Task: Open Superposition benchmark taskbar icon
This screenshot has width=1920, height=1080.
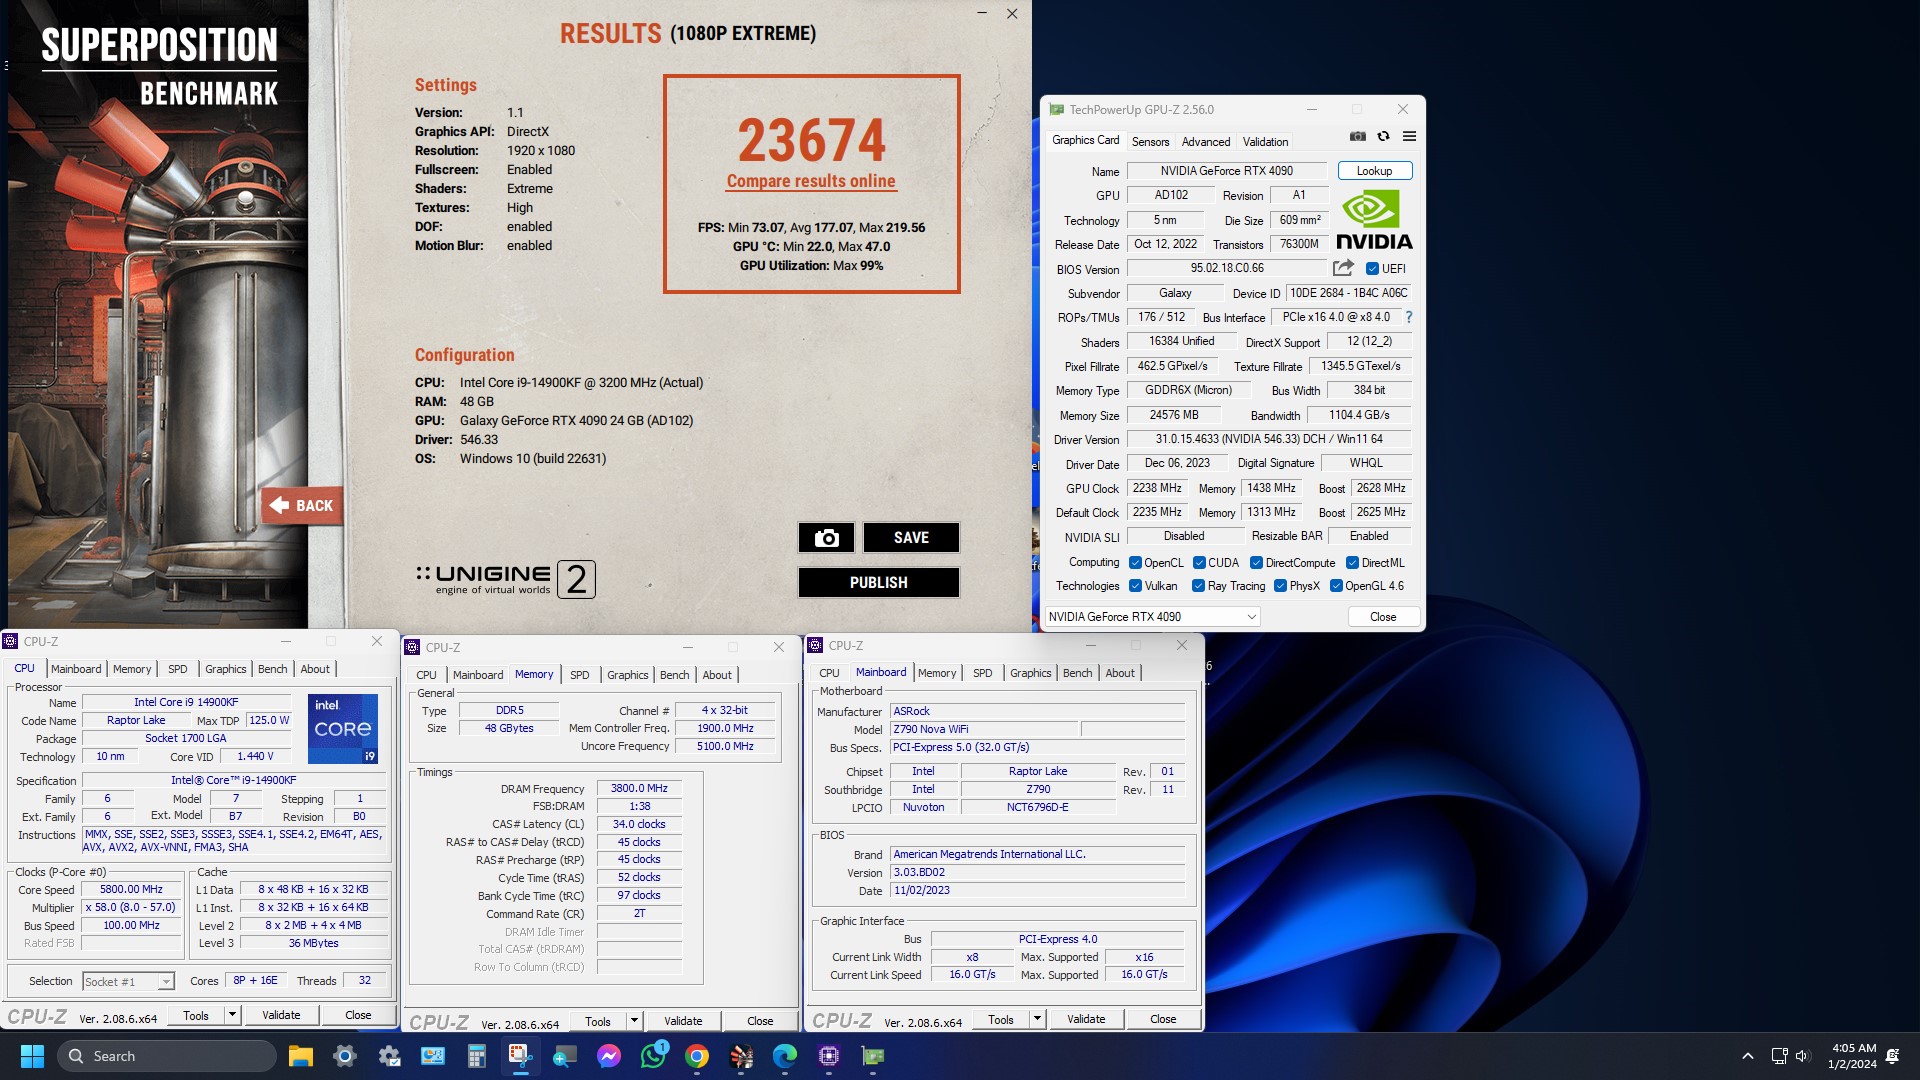Action: (x=741, y=1056)
